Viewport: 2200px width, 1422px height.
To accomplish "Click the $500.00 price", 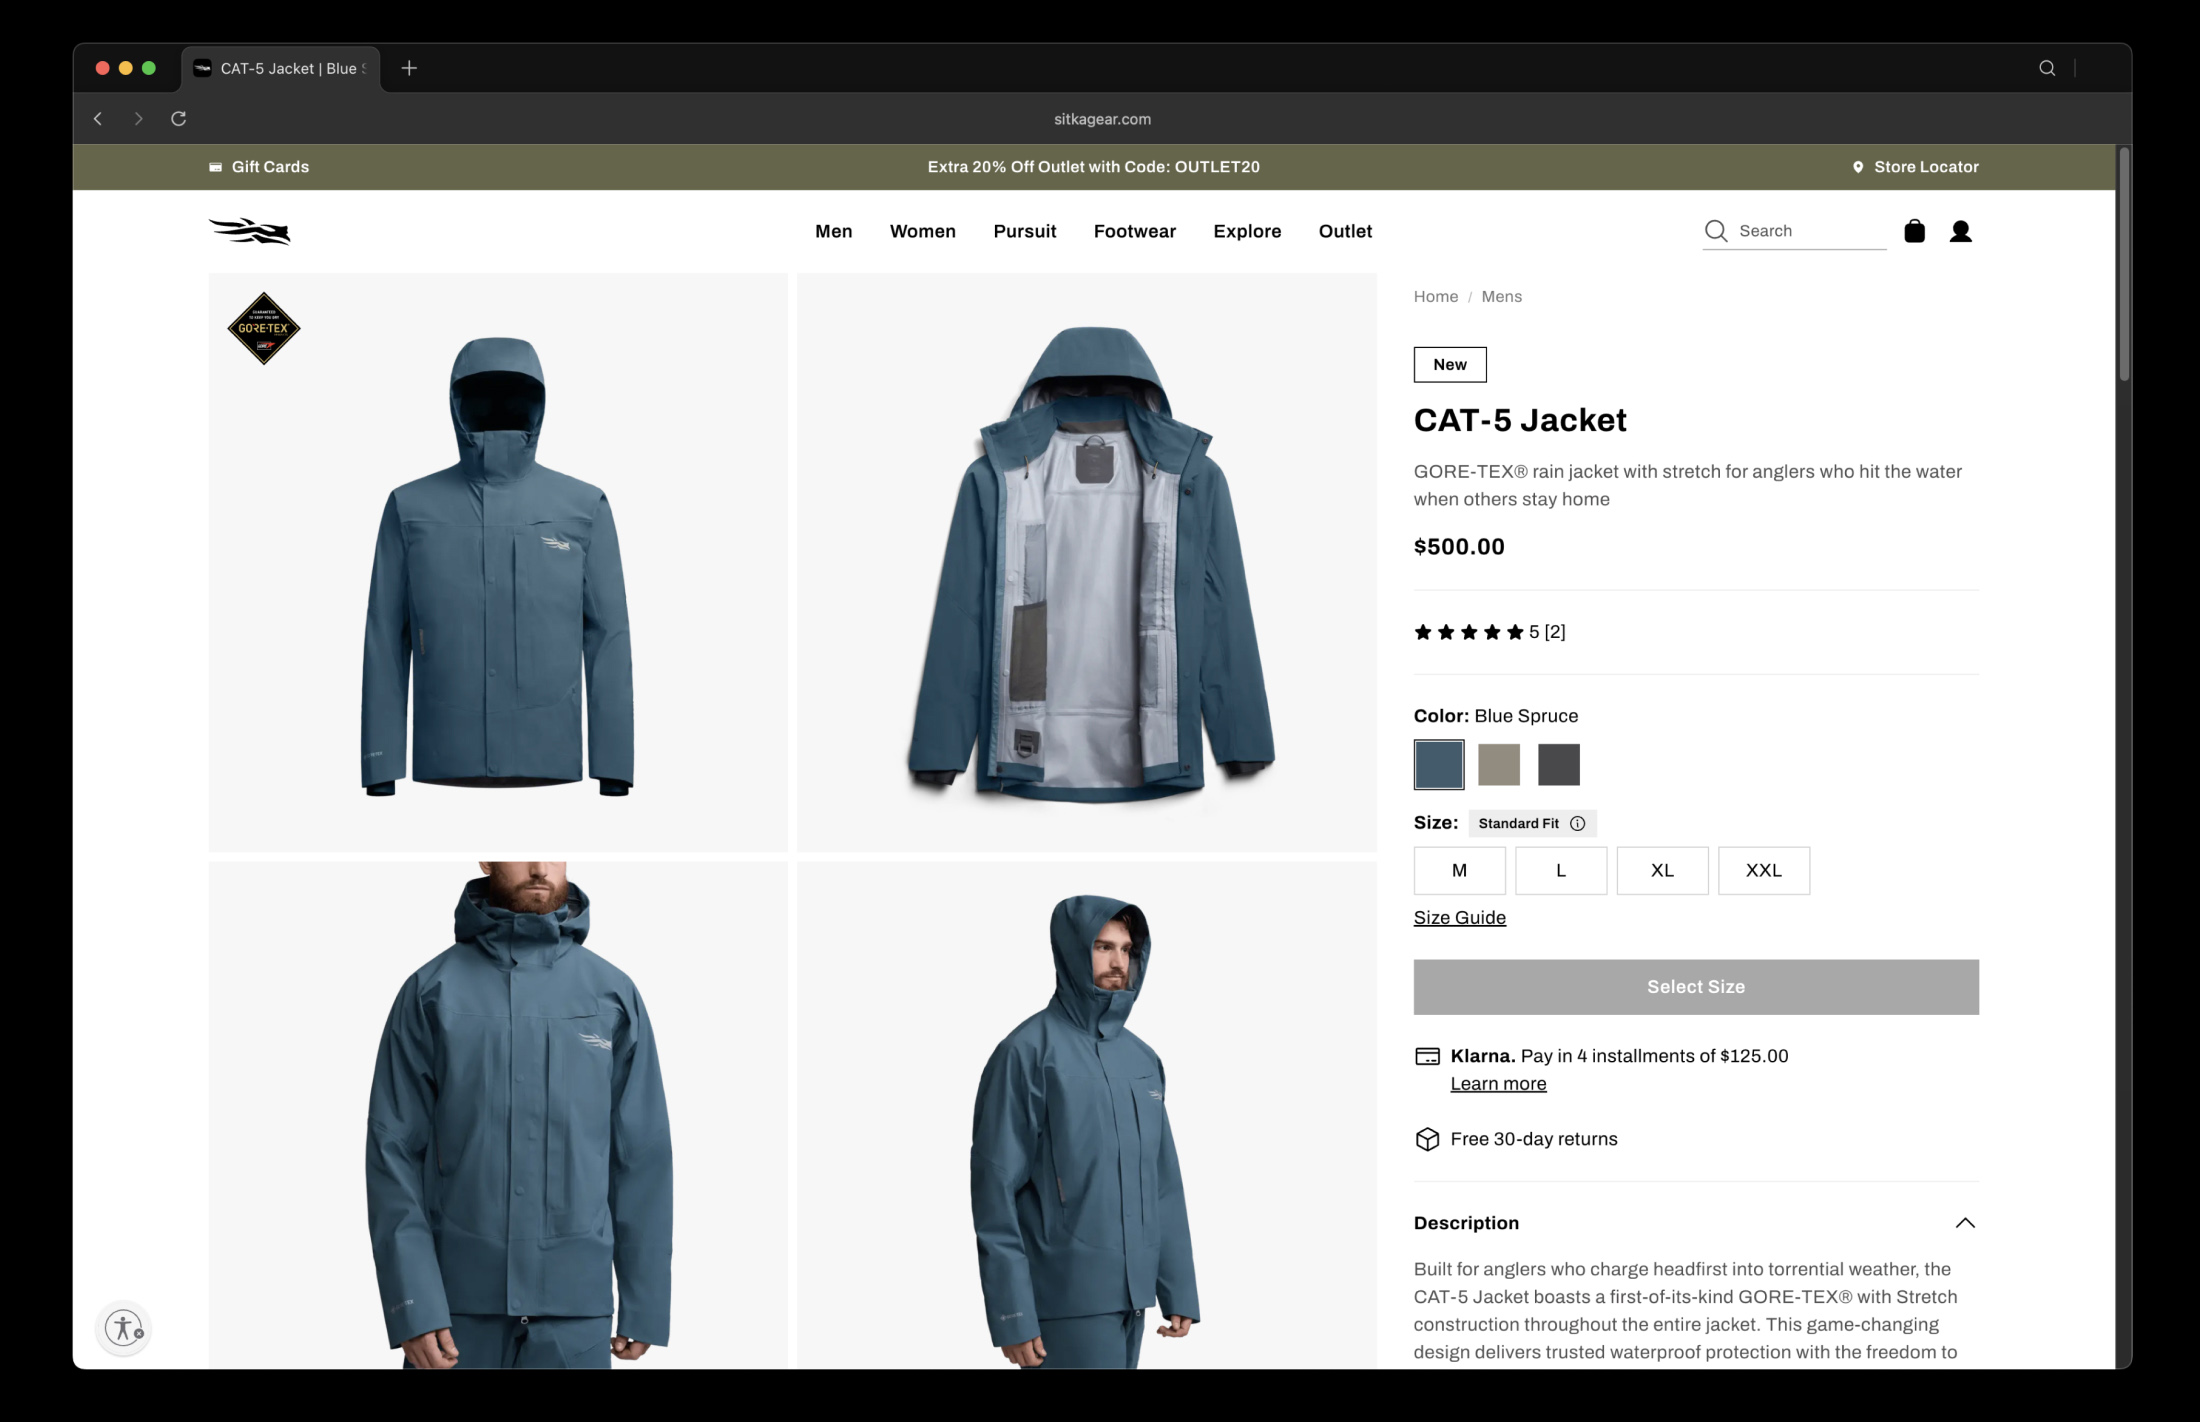I will coord(1458,547).
